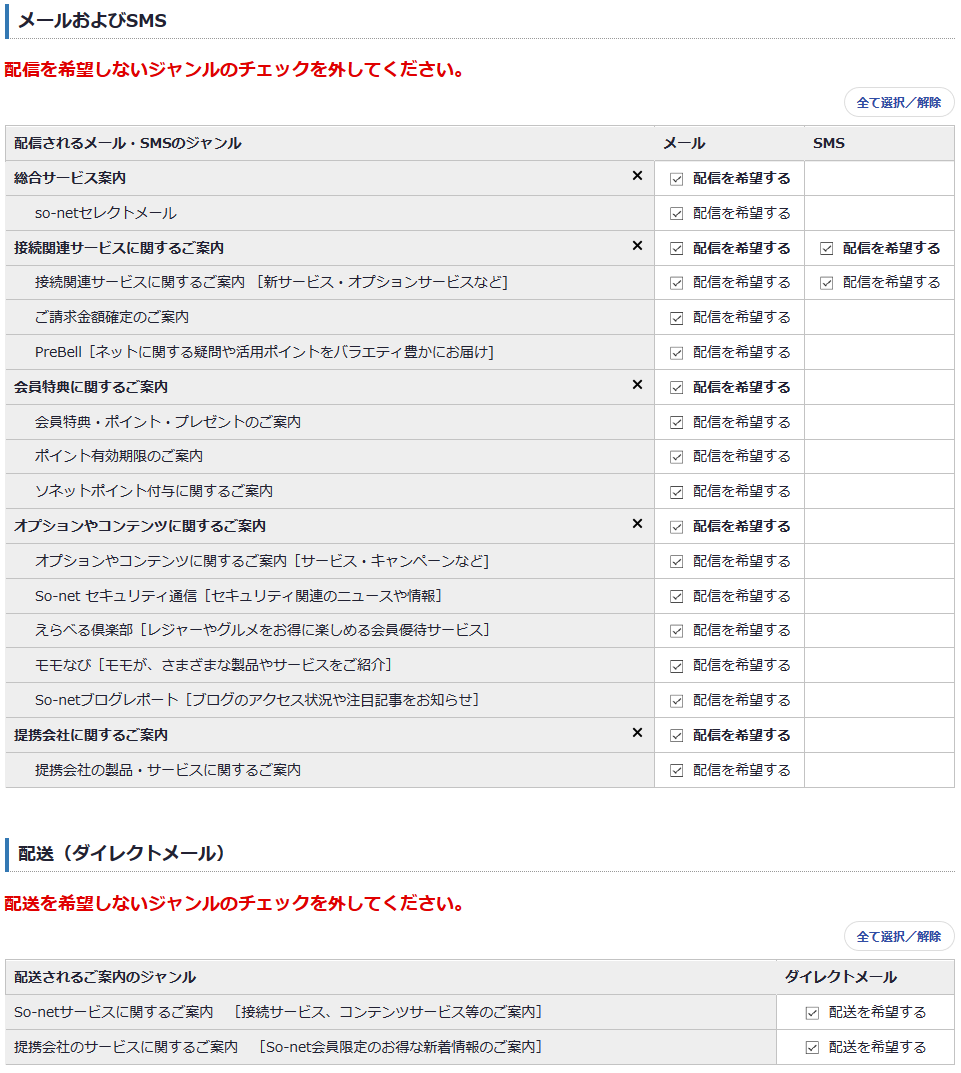Uncheck mail for ポイント有効期限のご案内
961x1073 pixels.
pyautogui.click(x=677, y=457)
